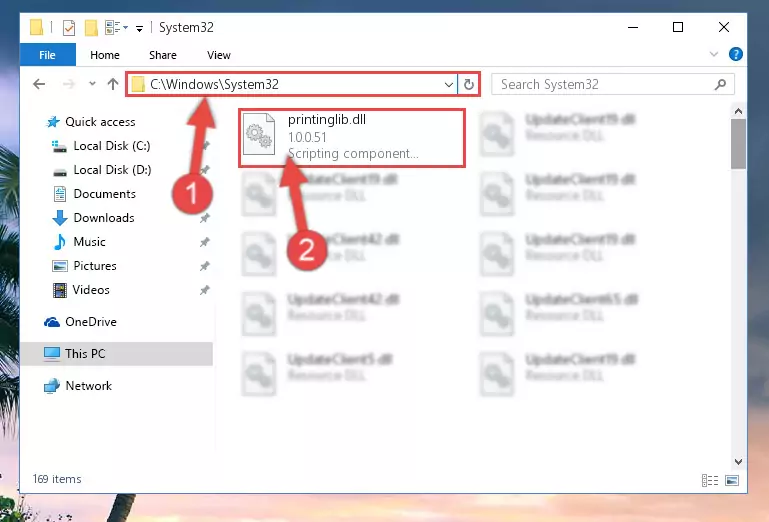
Task: Open Help with the question mark icon
Action: [x=735, y=54]
